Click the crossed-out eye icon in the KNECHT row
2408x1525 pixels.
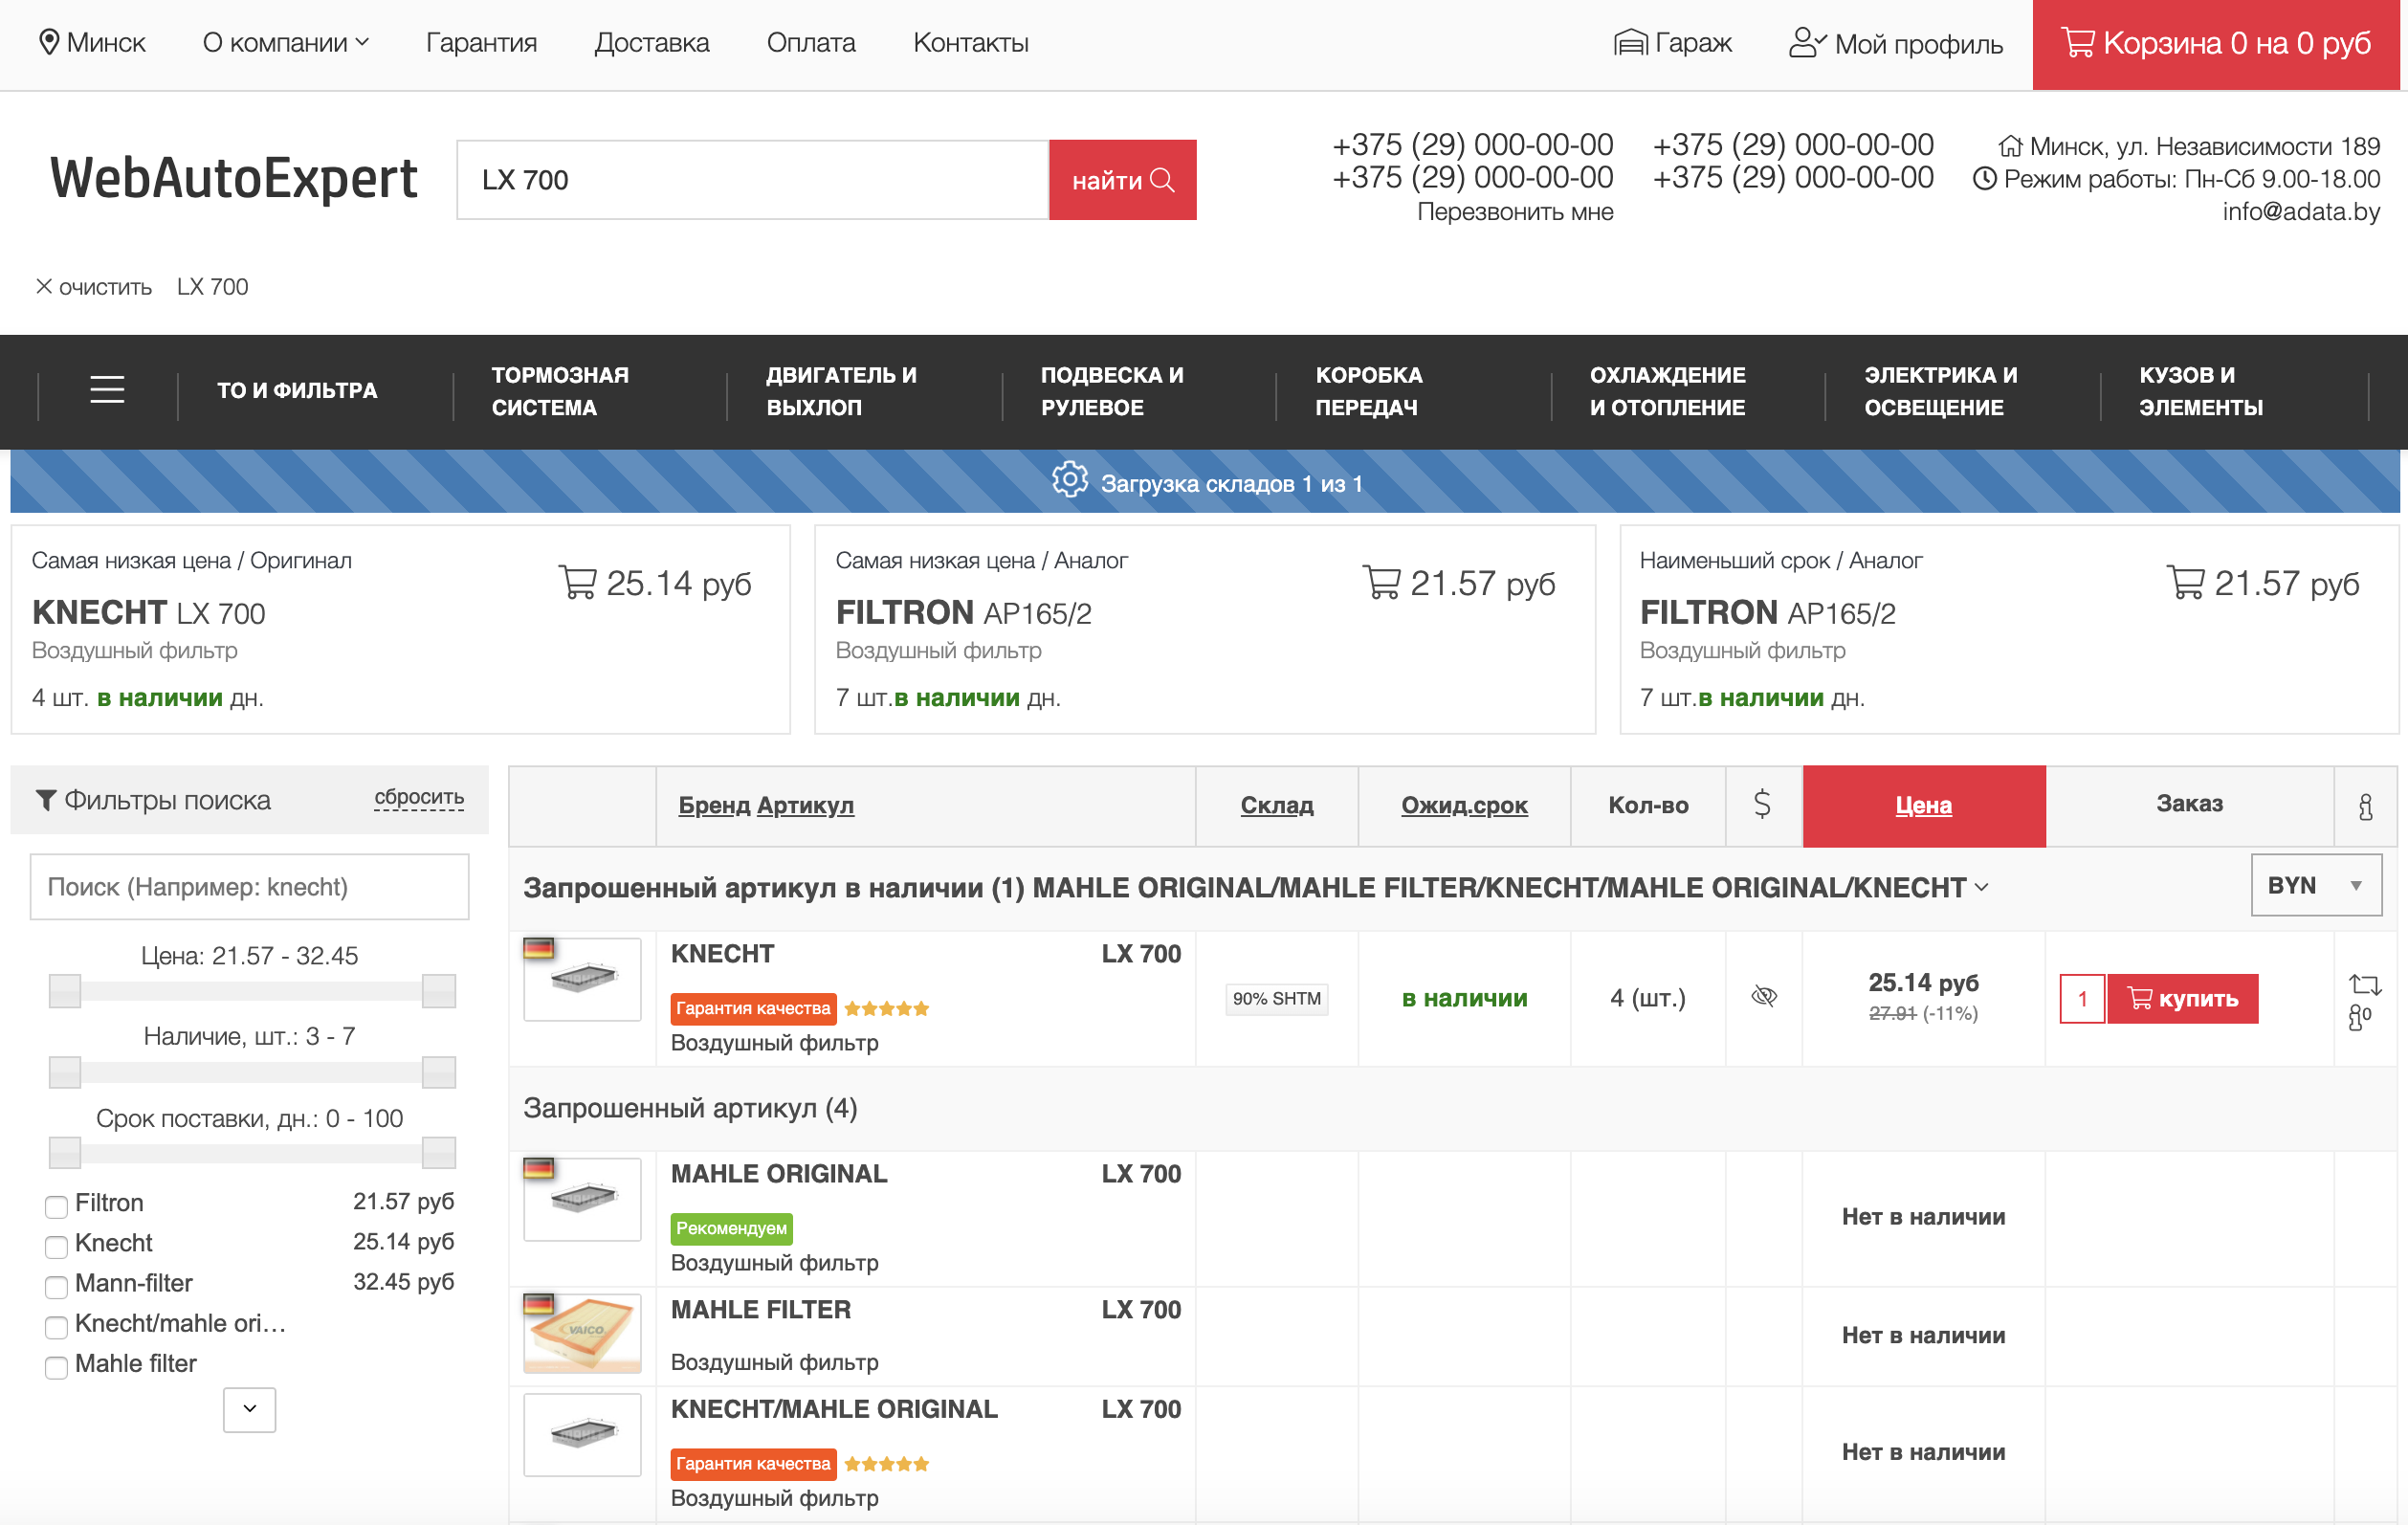(1764, 996)
